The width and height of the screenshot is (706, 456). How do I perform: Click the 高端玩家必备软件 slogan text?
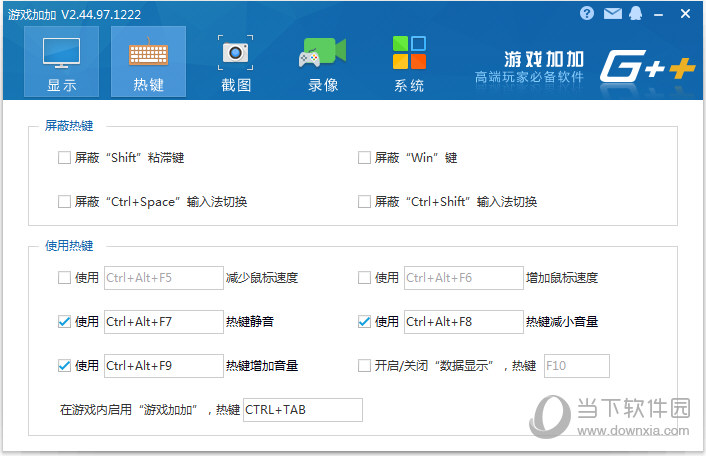(x=530, y=77)
